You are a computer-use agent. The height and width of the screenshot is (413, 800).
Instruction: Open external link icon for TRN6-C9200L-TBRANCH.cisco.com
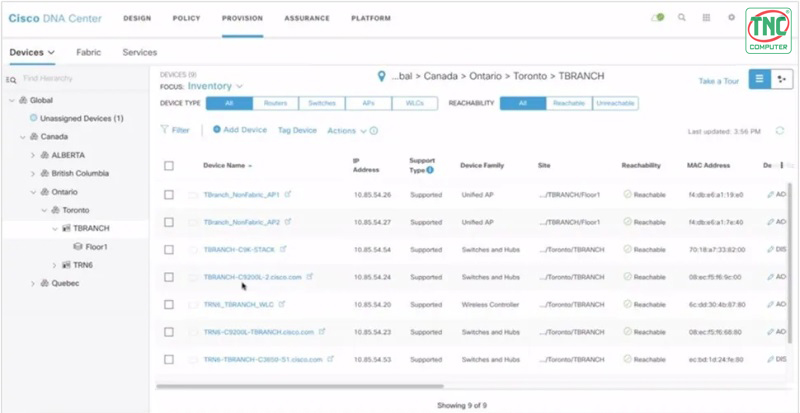[322, 332]
